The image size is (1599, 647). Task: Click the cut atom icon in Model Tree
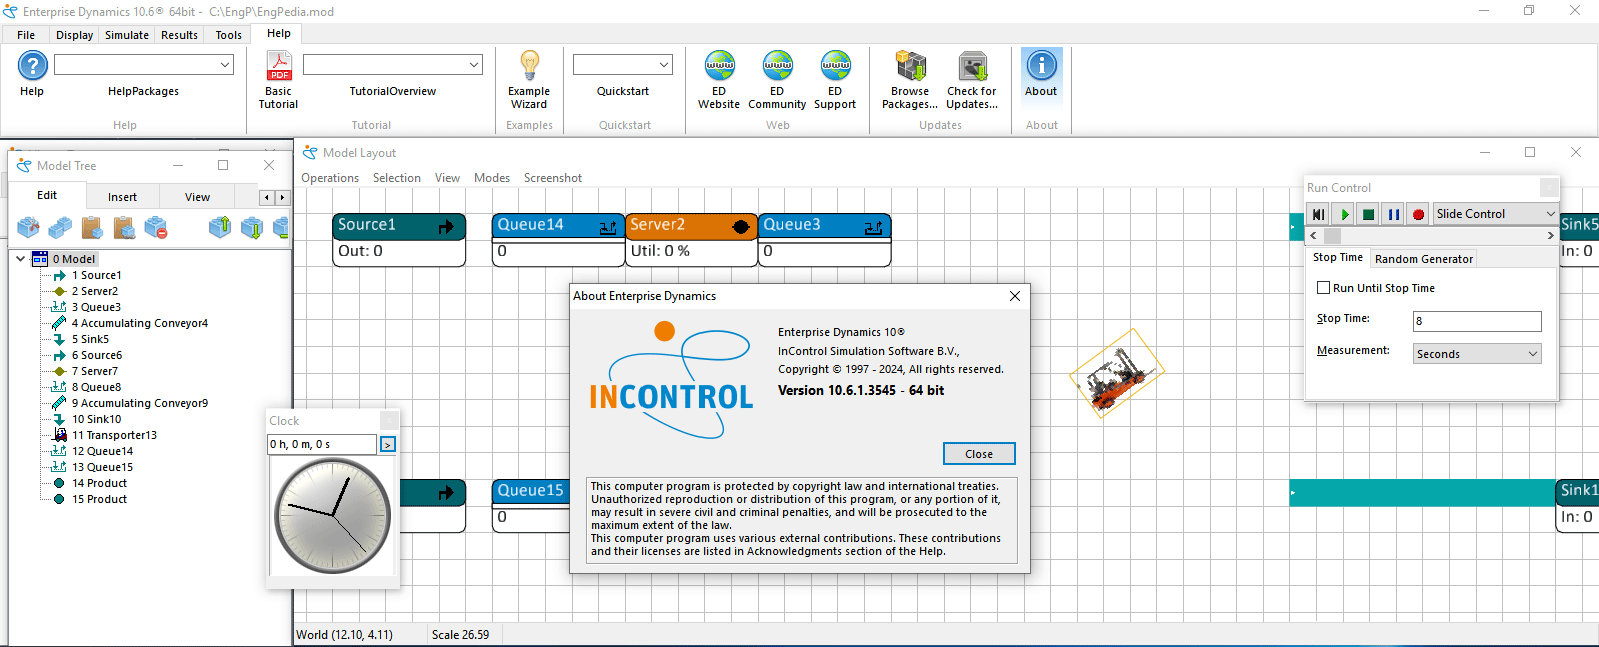pos(28,228)
